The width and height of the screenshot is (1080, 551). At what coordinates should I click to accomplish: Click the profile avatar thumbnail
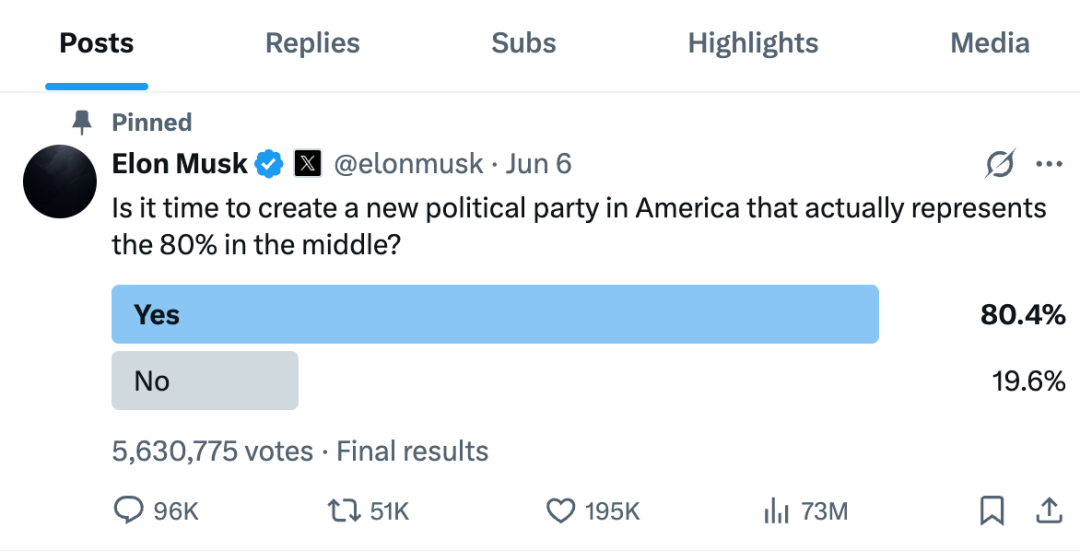tap(59, 181)
